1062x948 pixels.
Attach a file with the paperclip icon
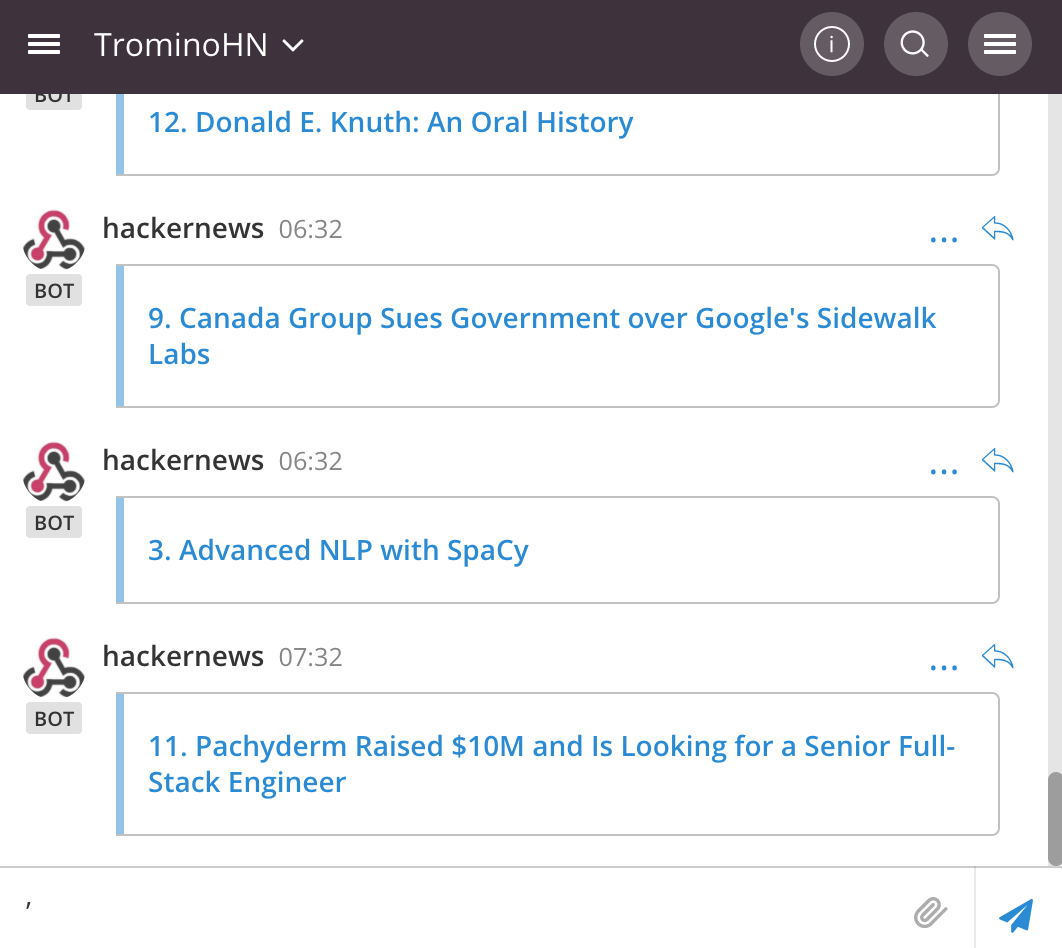click(930, 911)
